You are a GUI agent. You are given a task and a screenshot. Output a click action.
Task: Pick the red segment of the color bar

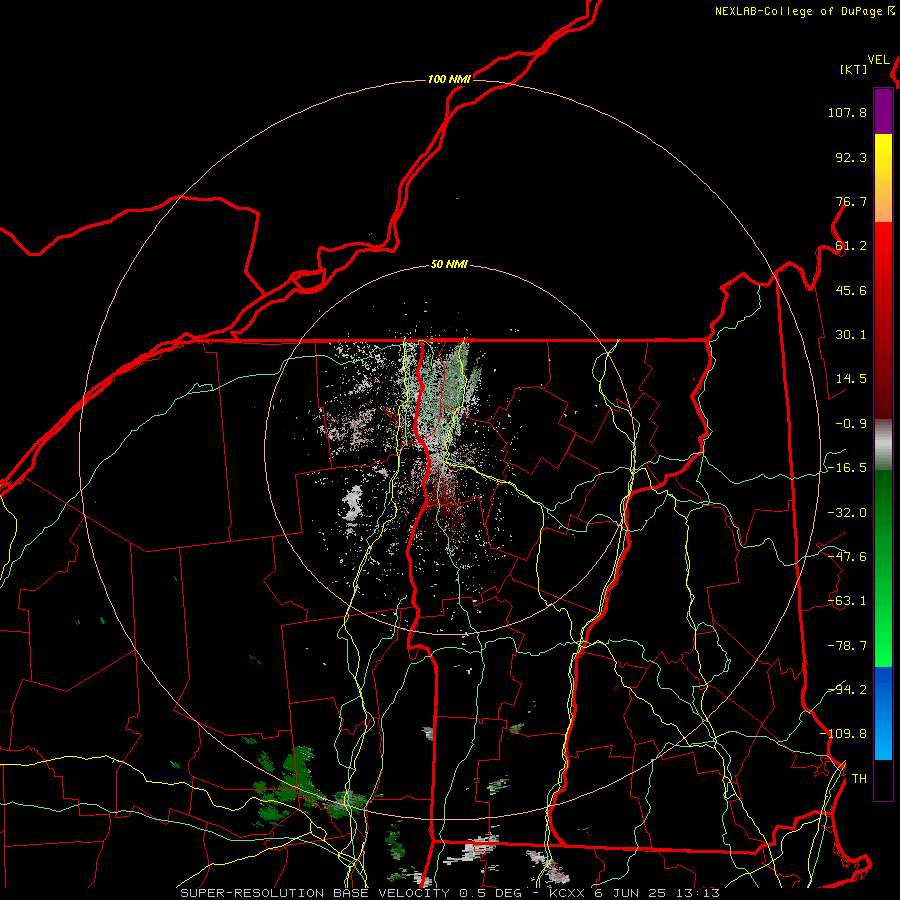point(883,320)
